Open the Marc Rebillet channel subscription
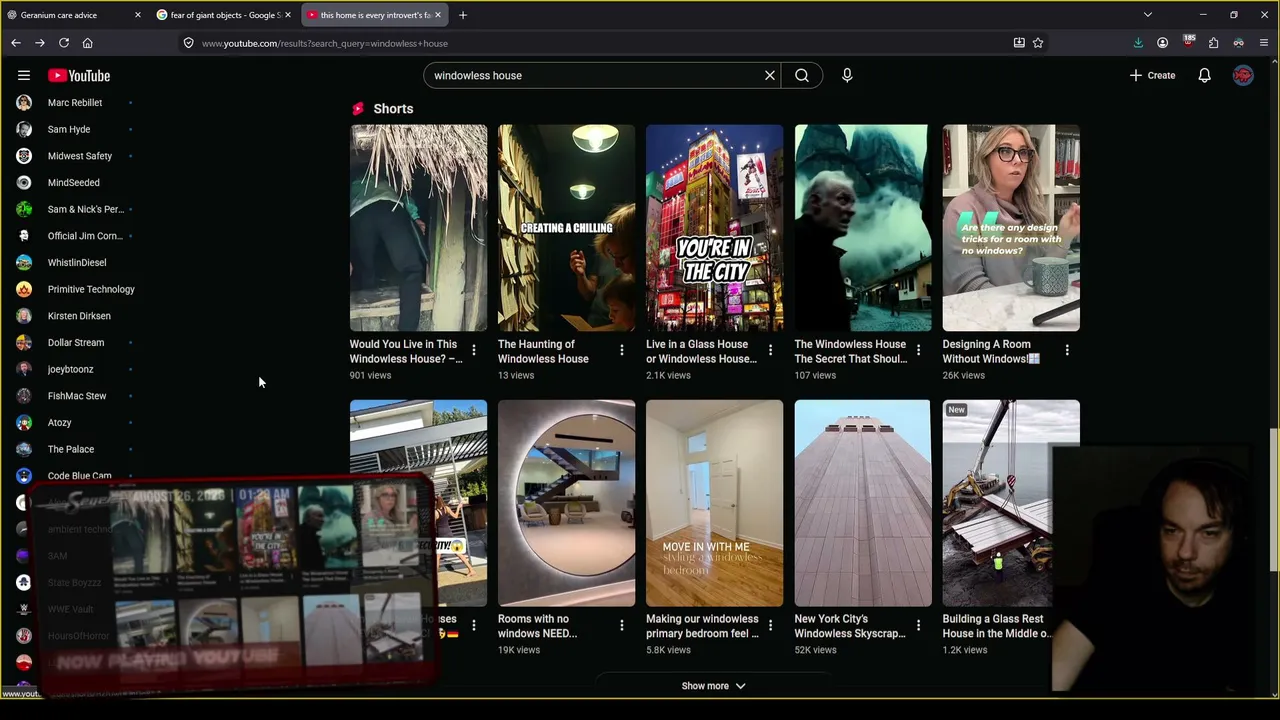The width and height of the screenshot is (1280, 720). coord(75,103)
